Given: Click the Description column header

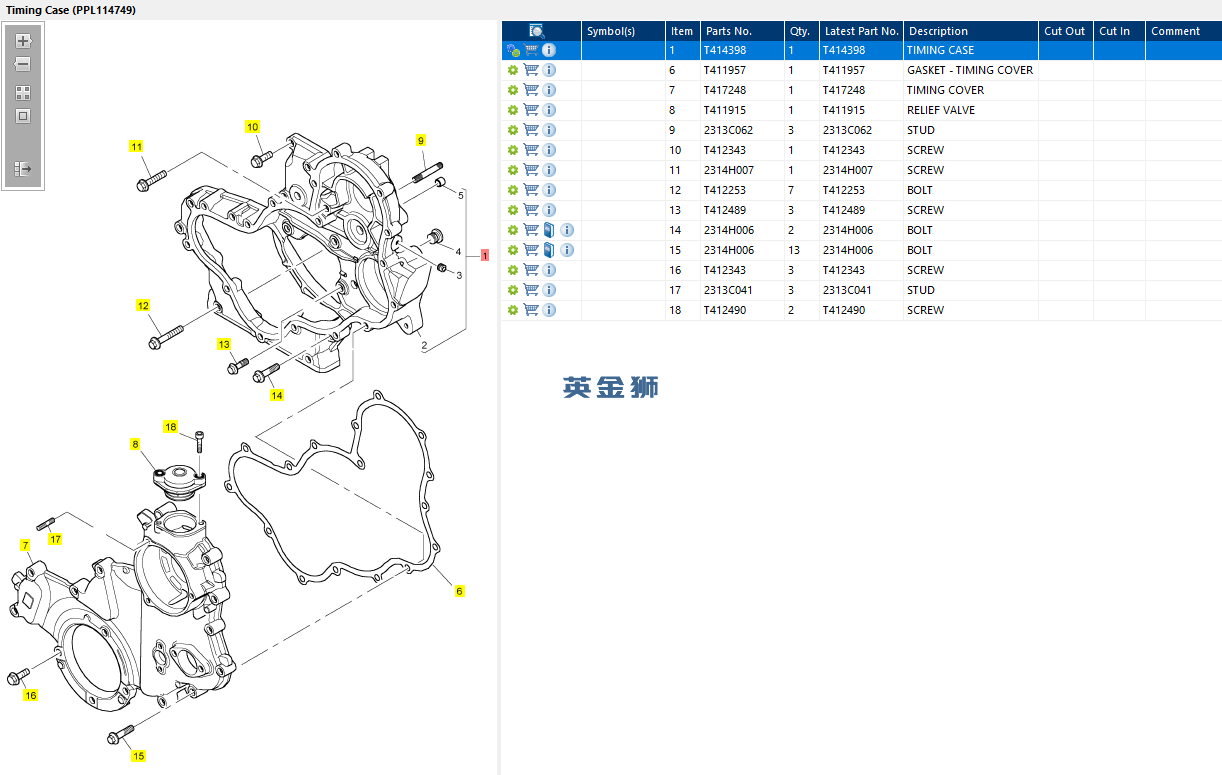Looking at the screenshot, I should (x=938, y=31).
